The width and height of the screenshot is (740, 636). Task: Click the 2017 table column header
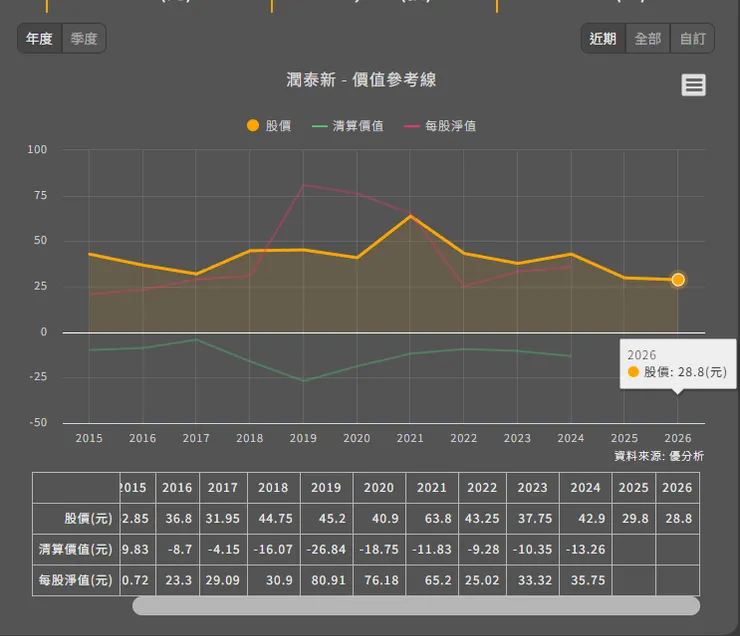223,487
